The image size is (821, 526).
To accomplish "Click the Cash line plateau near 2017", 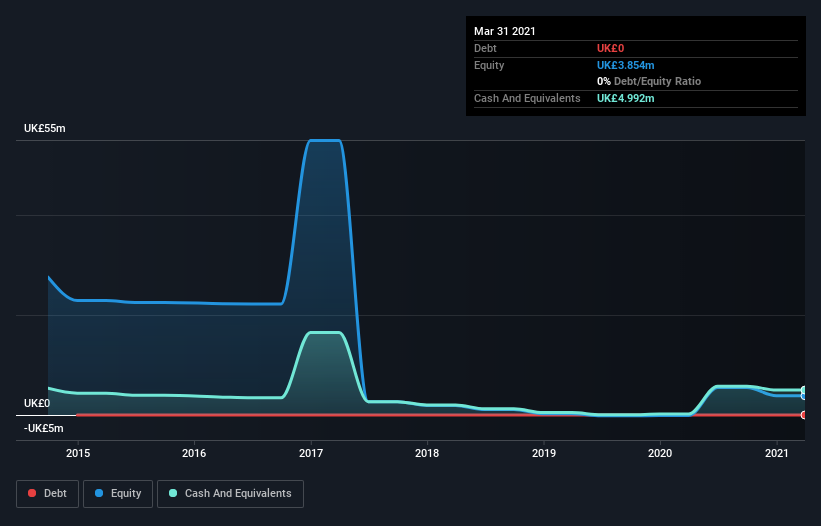I will 325,332.
